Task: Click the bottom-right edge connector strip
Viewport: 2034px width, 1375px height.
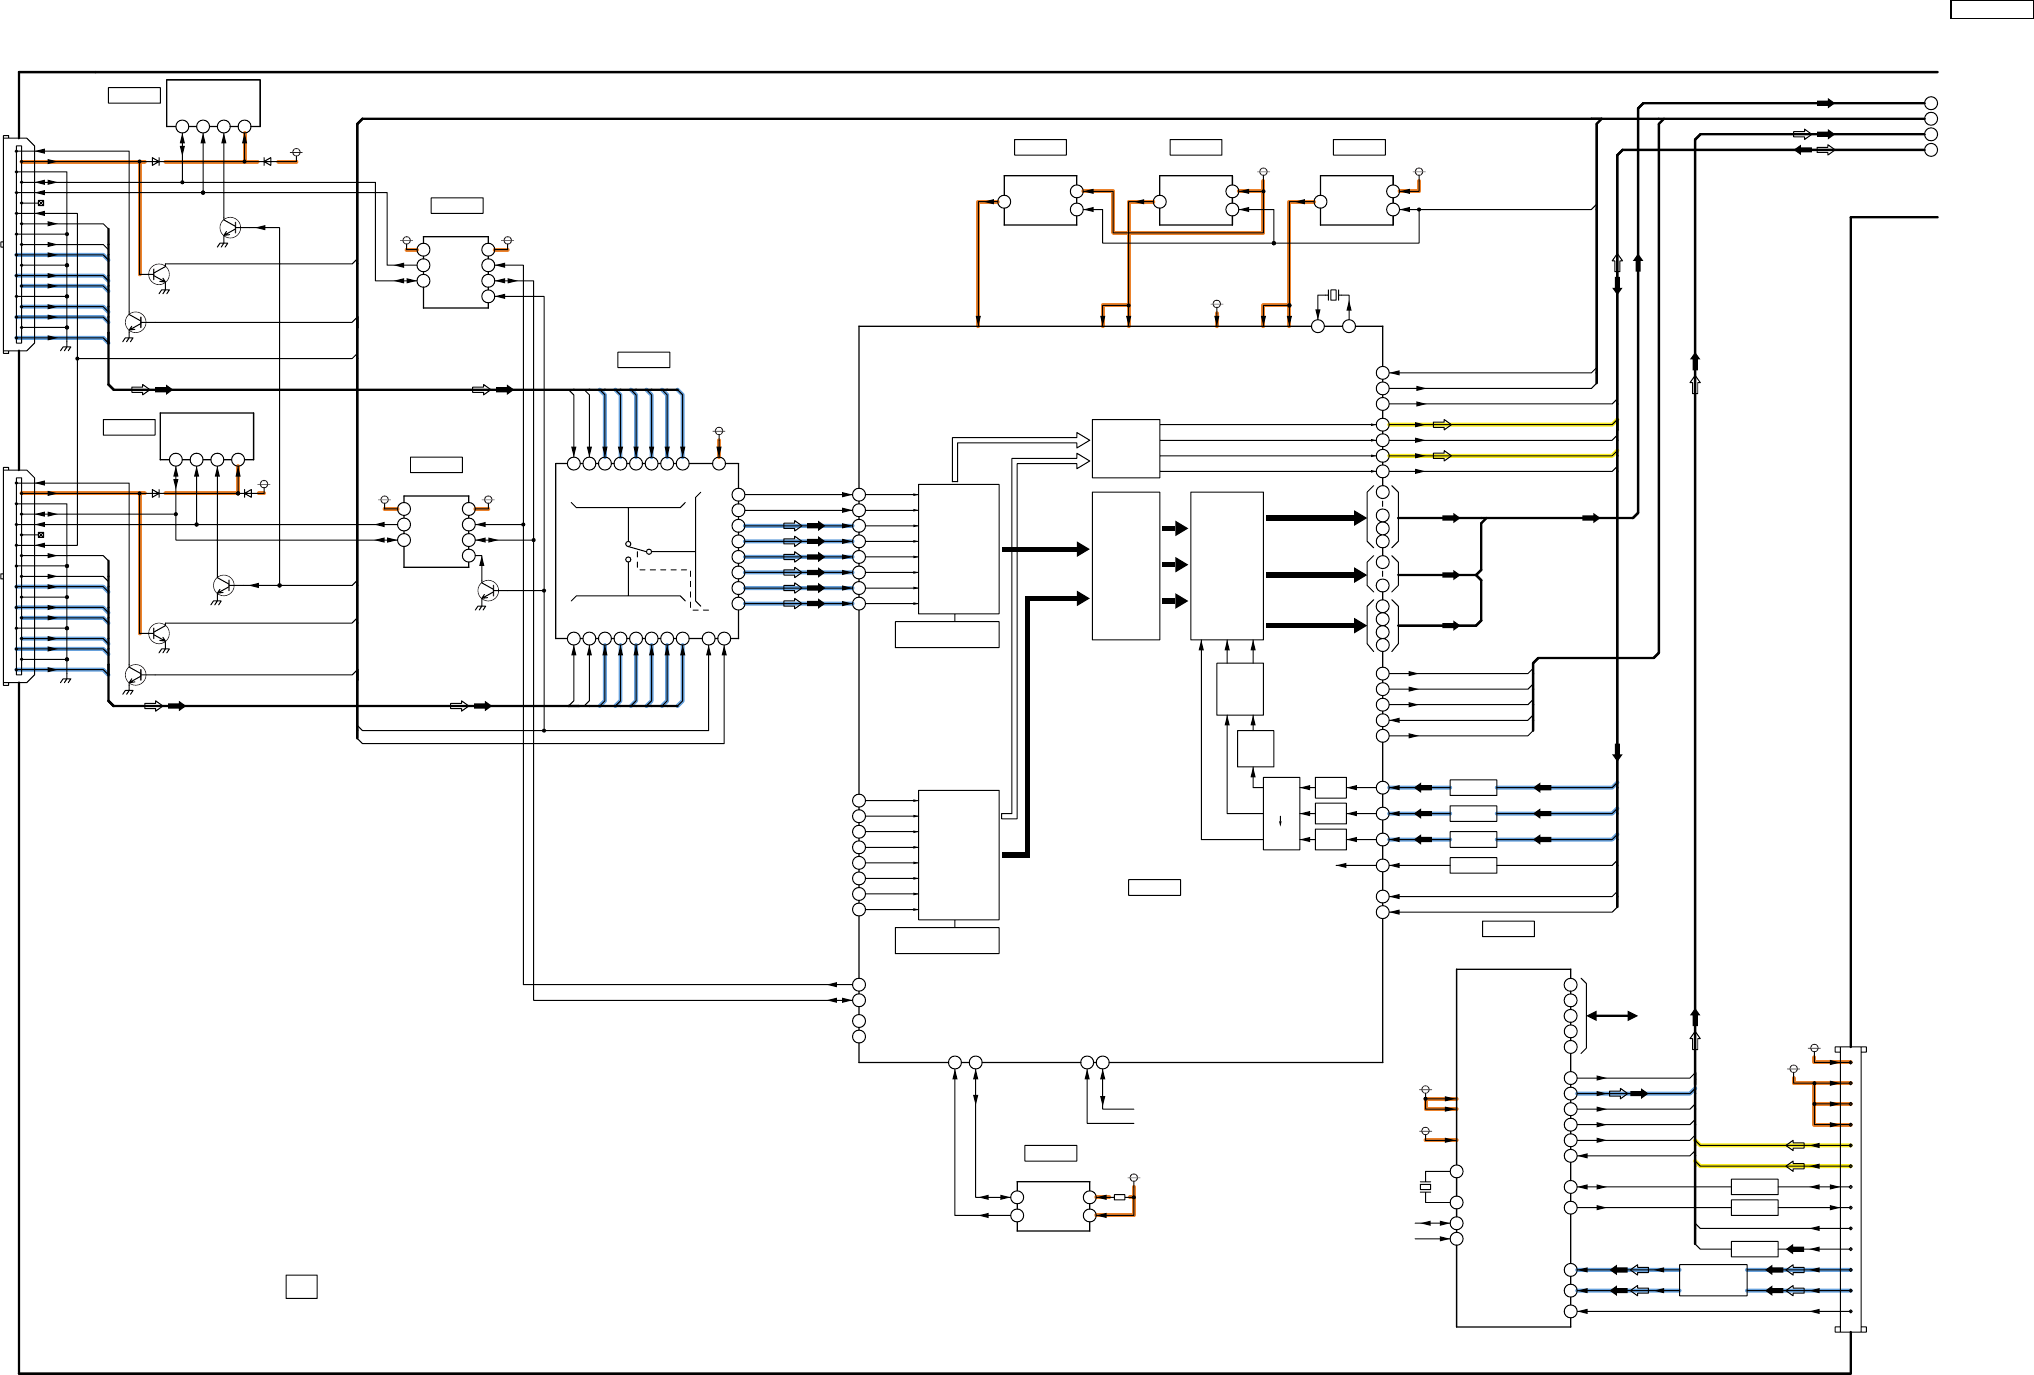Action: pyautogui.click(x=1851, y=1189)
